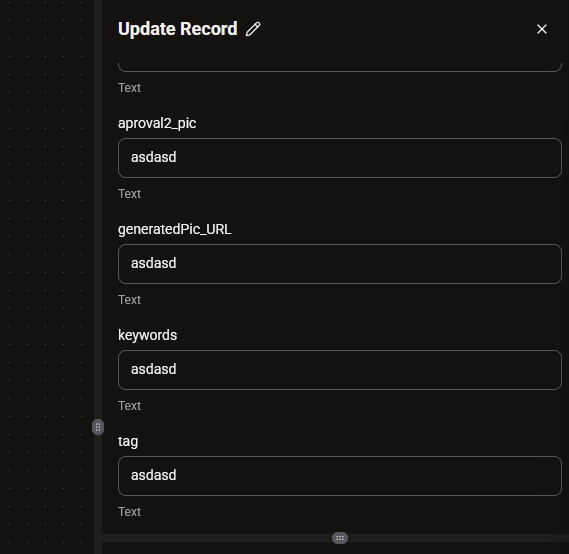
Task: Click the Text type hint under keywords
Action: [129, 406]
